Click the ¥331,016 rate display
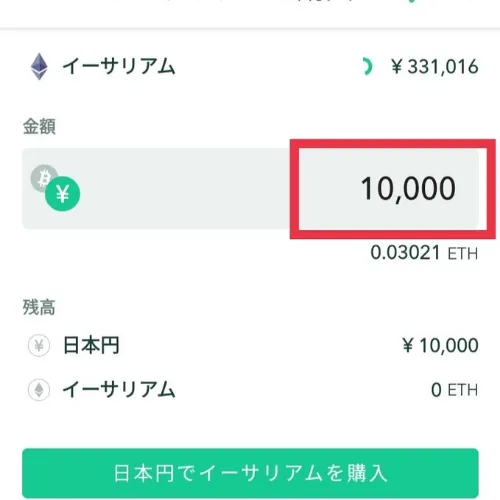The image size is (500, 500). [435, 67]
